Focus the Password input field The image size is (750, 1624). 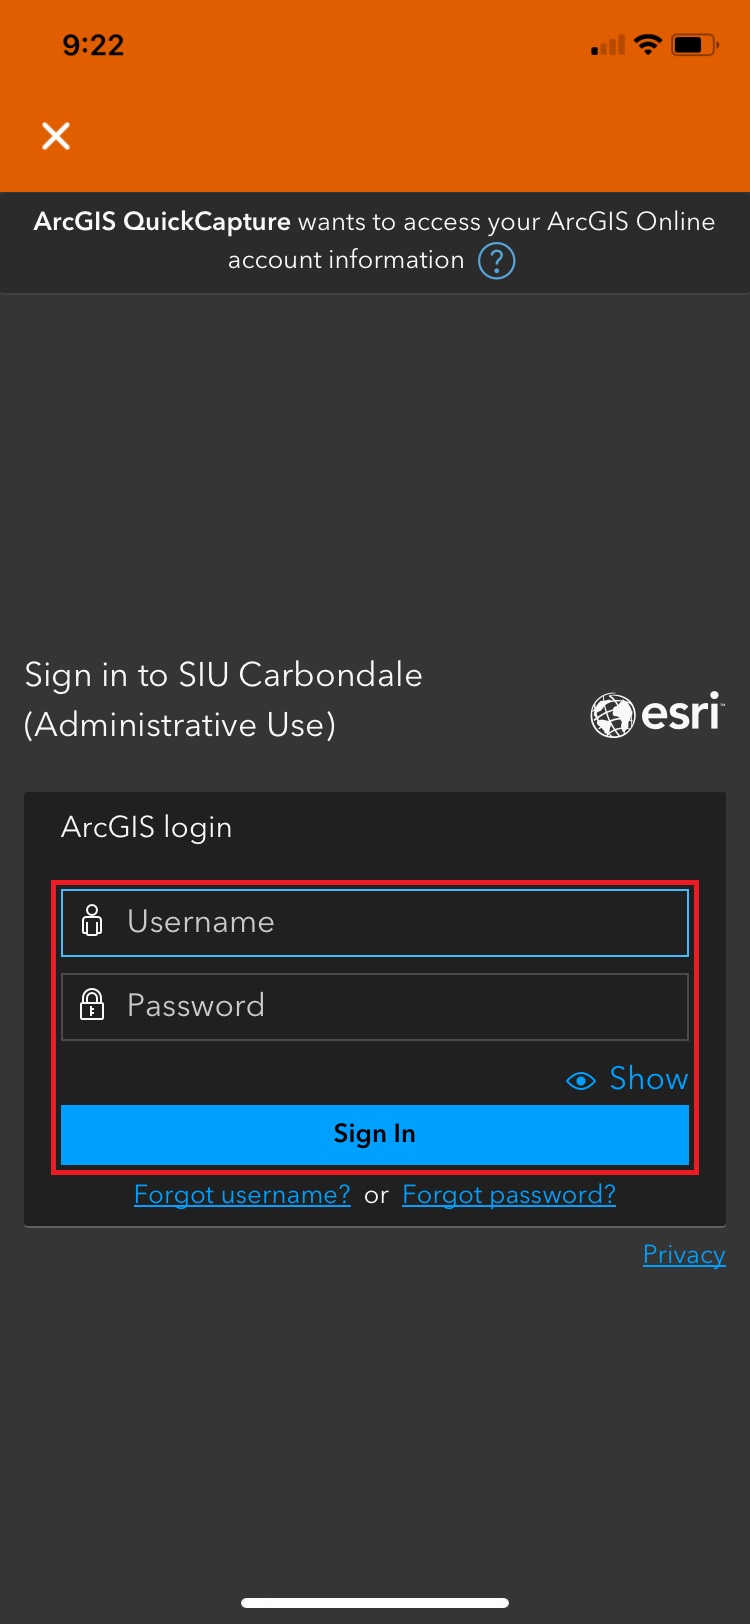(375, 1006)
